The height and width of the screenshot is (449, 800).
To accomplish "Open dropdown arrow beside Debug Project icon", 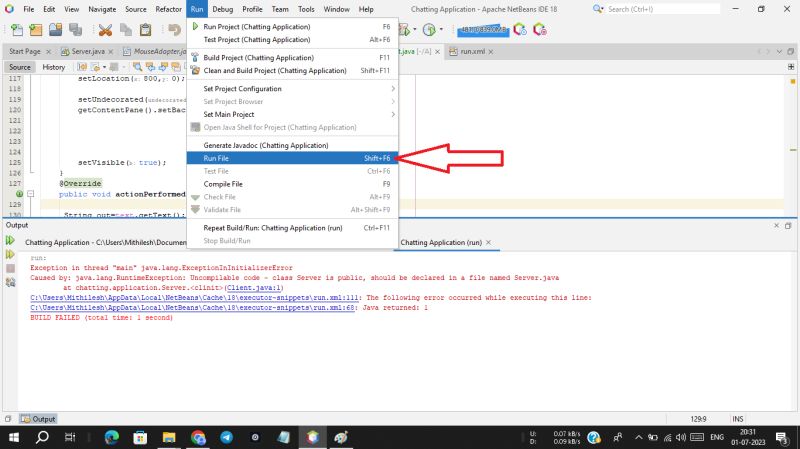I will (414, 30).
